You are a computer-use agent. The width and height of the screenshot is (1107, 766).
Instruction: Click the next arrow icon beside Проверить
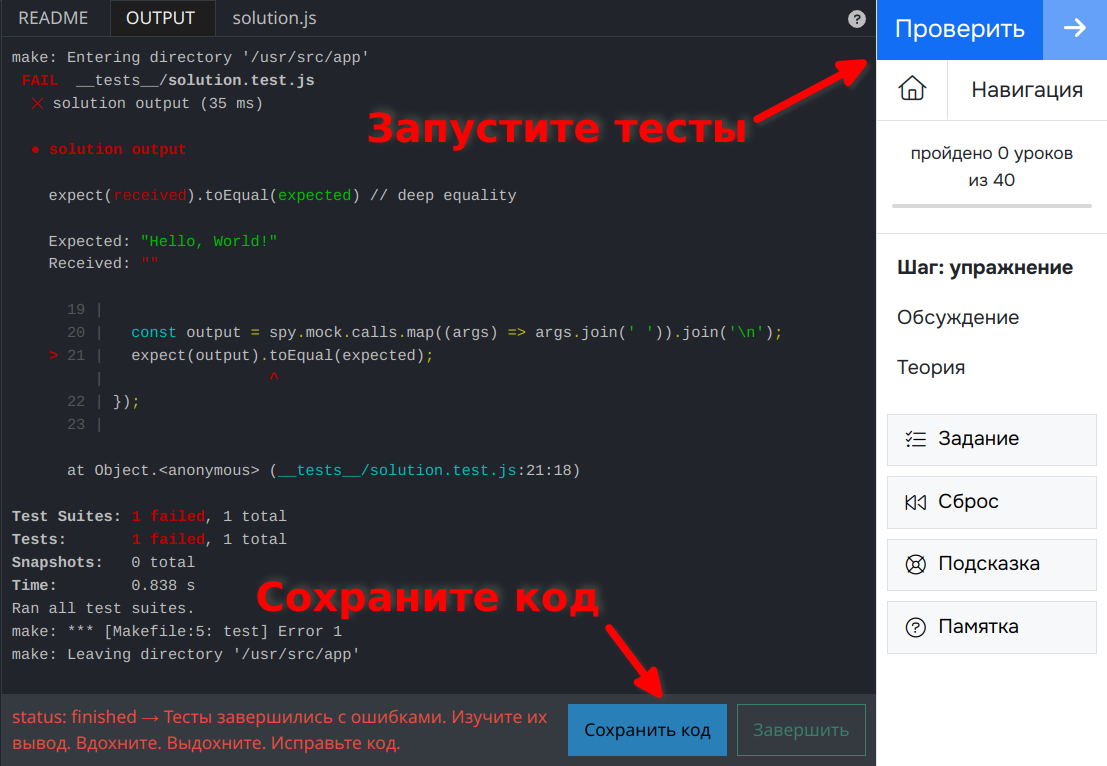click(x=1075, y=29)
